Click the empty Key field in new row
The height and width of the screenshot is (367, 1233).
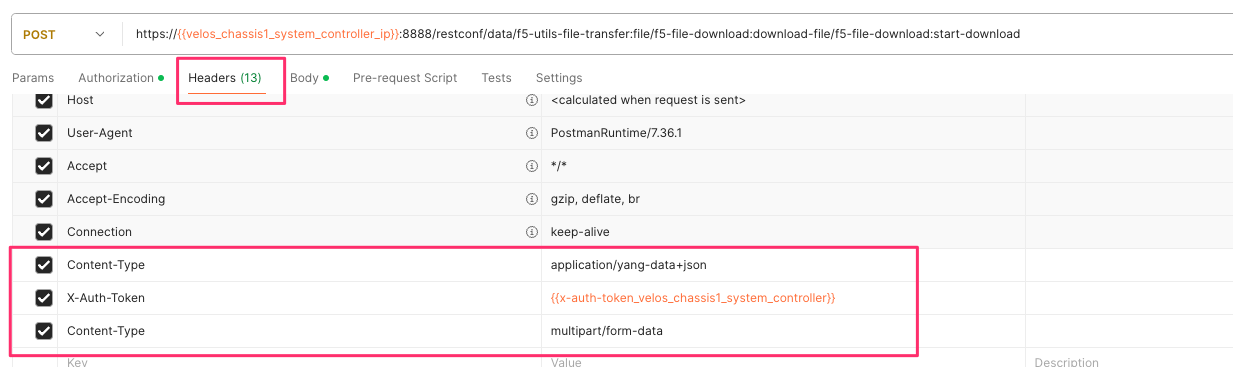[x=300, y=358]
